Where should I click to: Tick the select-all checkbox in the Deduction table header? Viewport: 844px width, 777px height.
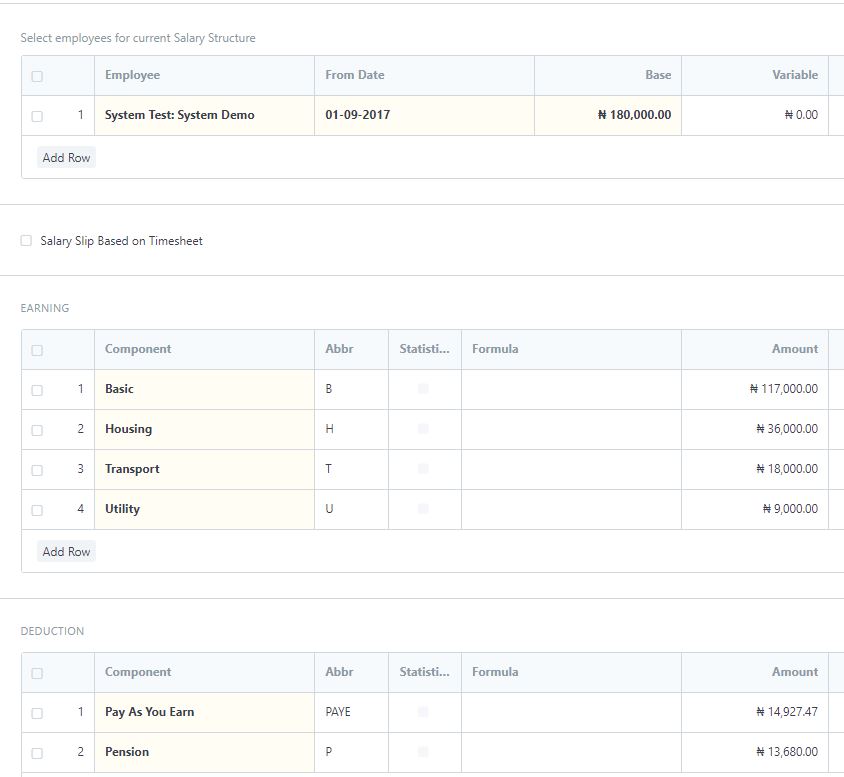(37, 674)
